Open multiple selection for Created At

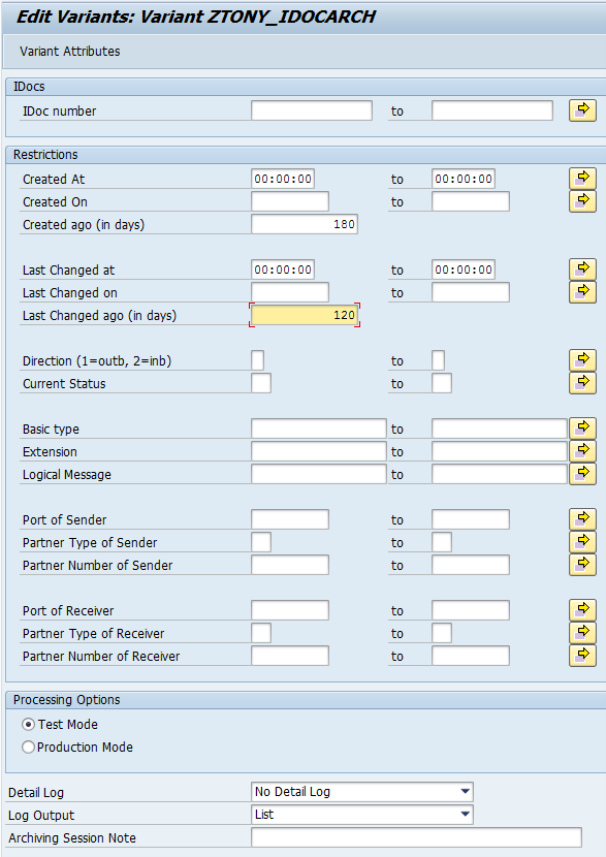(x=582, y=179)
